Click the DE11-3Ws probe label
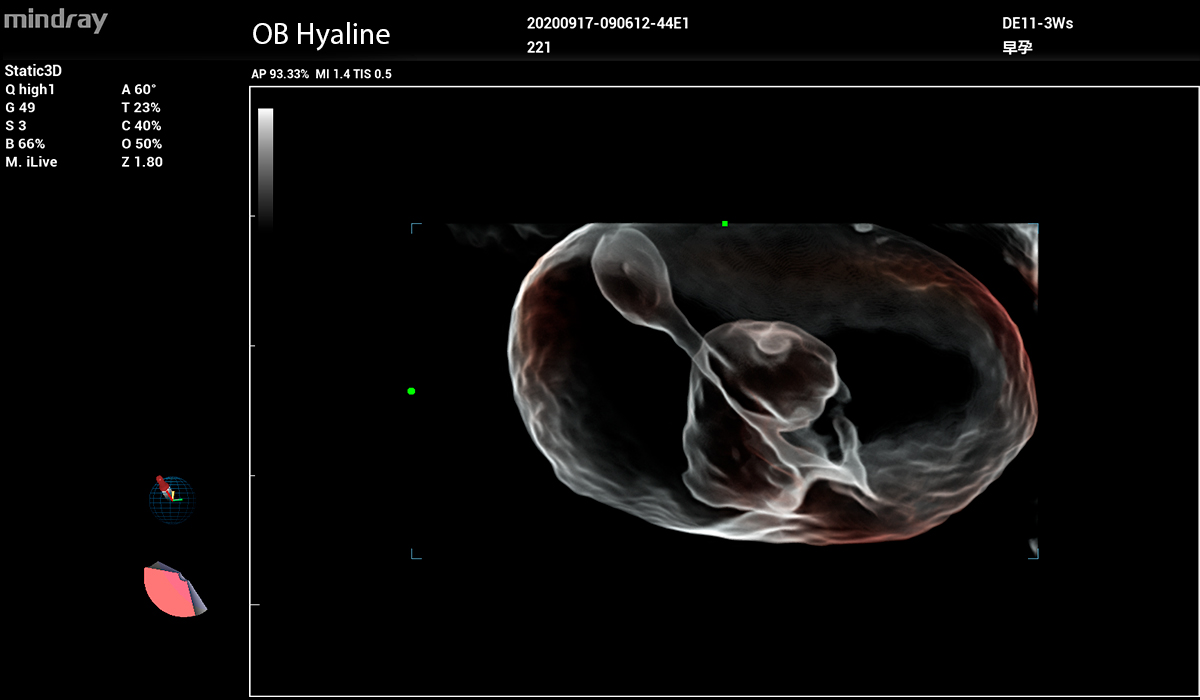 [x=1037, y=23]
